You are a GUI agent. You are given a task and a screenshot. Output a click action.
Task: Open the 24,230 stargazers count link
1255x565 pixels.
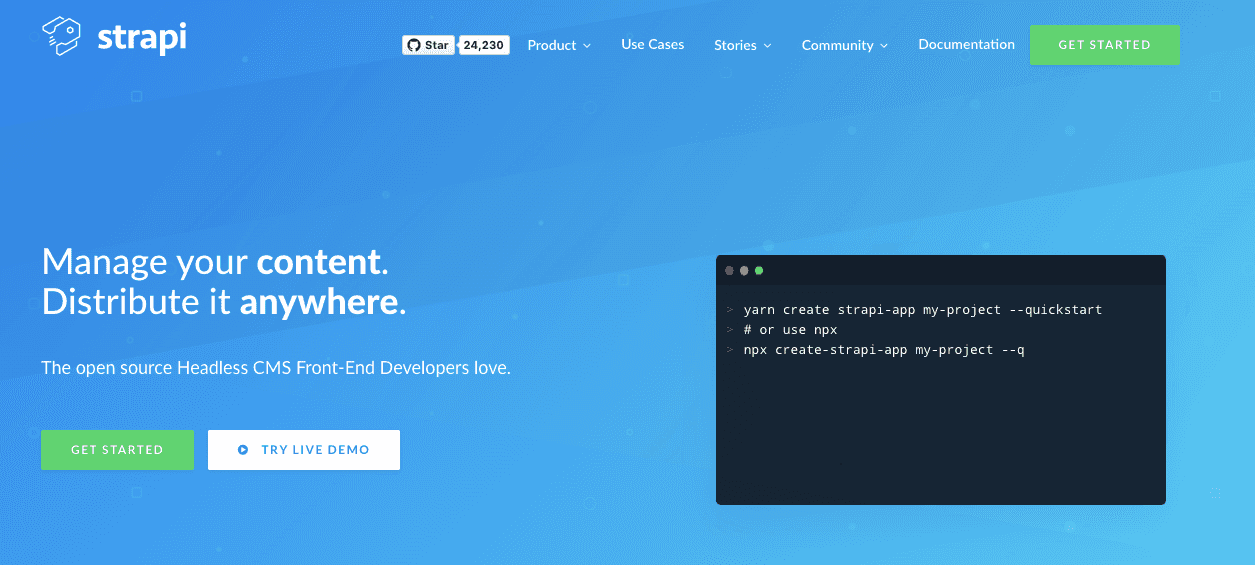pyautogui.click(x=484, y=45)
